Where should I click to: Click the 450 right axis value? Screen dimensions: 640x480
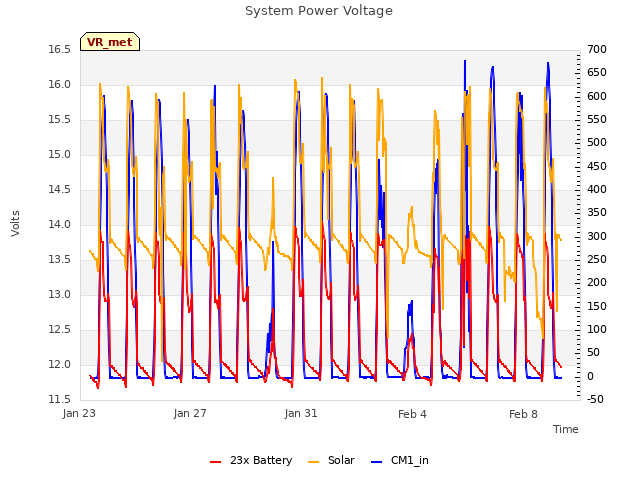(597, 167)
